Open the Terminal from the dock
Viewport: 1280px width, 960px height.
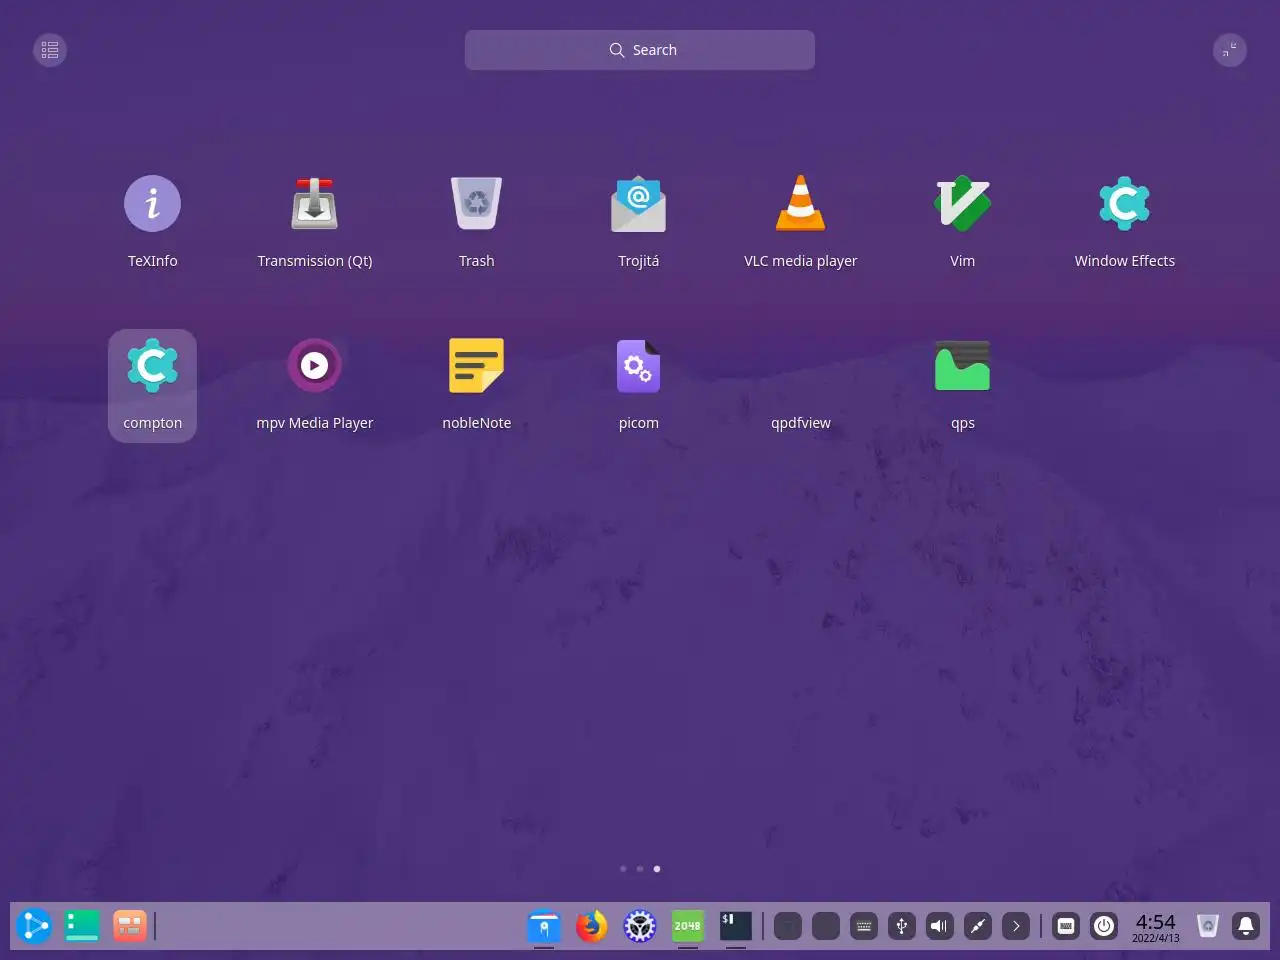[x=736, y=926]
